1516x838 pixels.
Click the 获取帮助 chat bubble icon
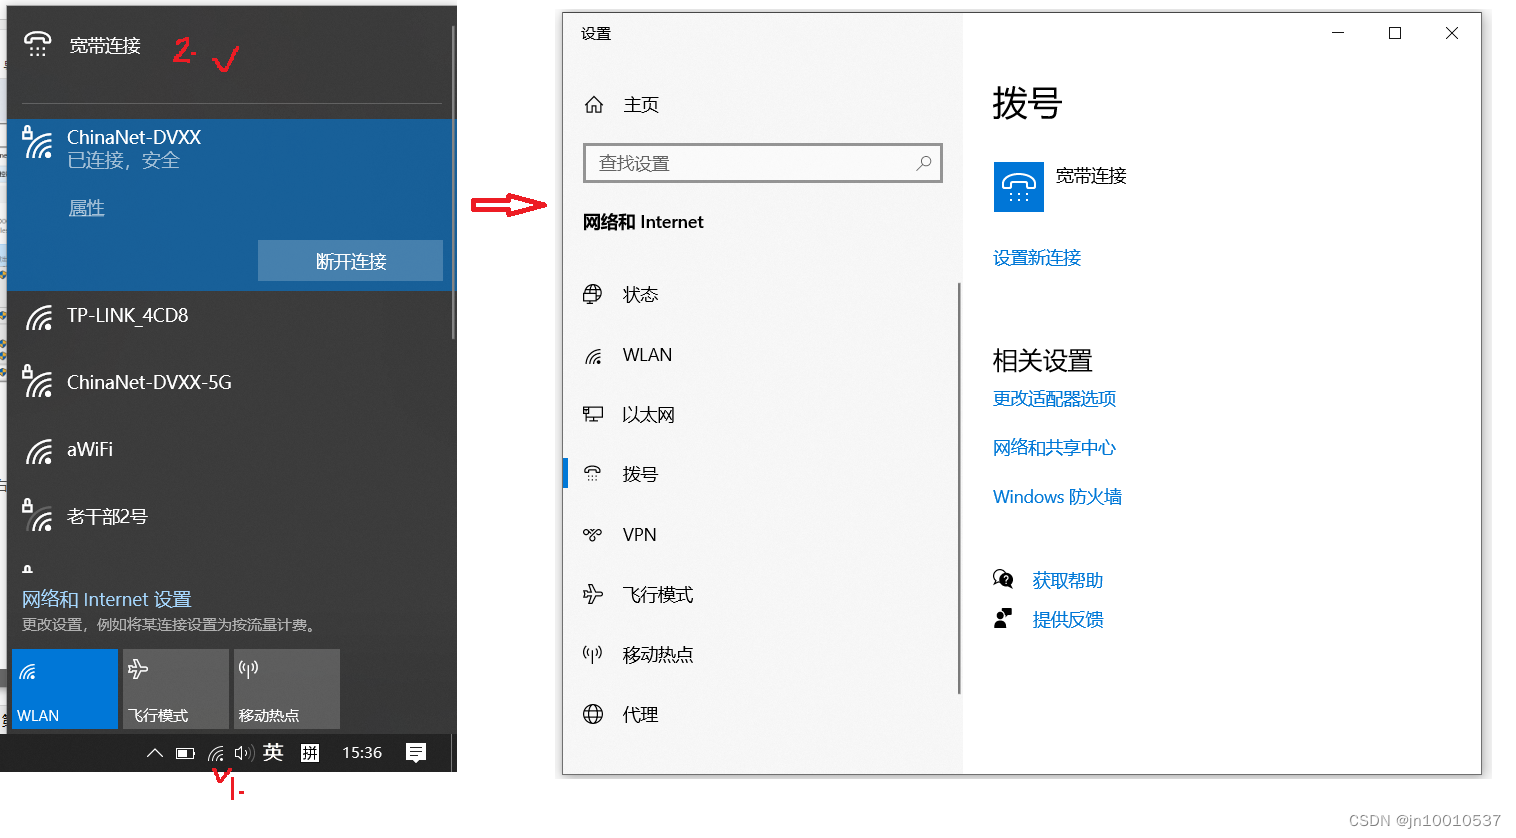click(x=1003, y=579)
